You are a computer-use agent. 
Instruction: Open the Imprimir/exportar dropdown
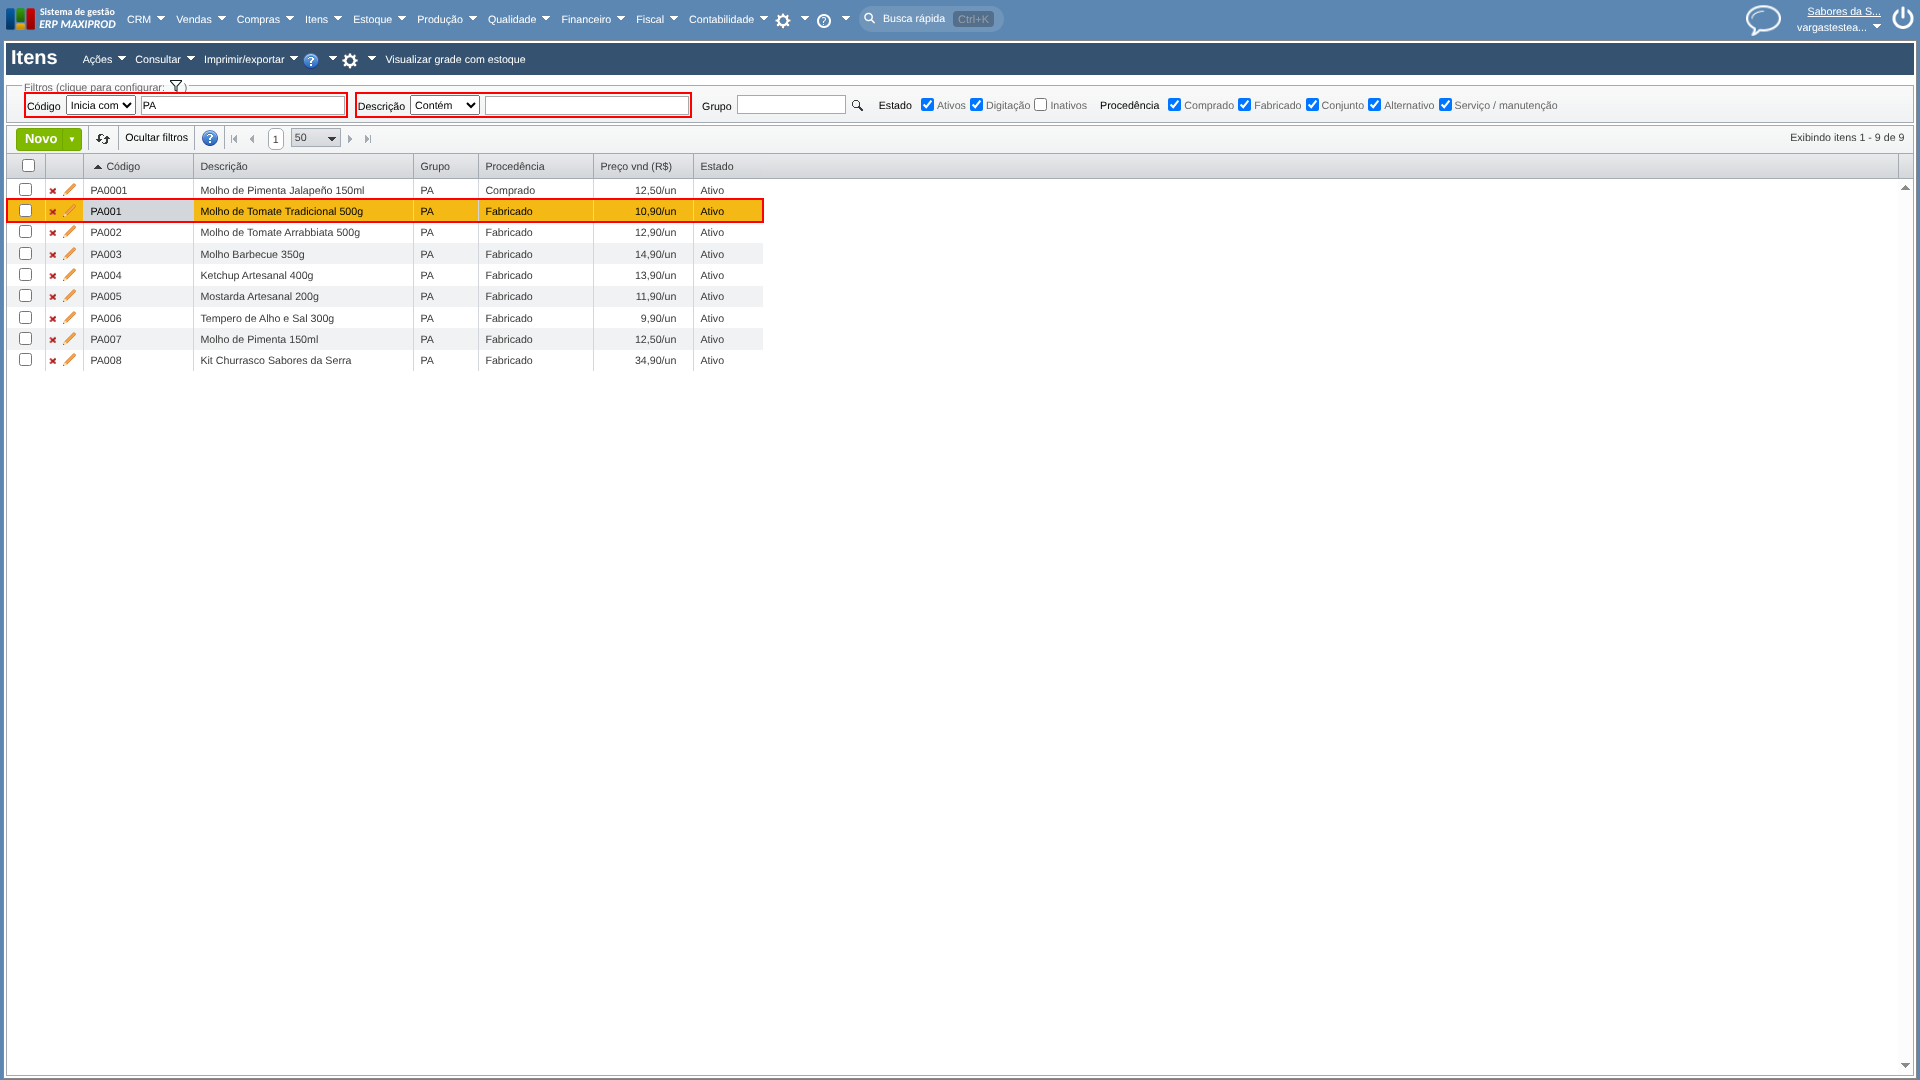pyautogui.click(x=251, y=60)
